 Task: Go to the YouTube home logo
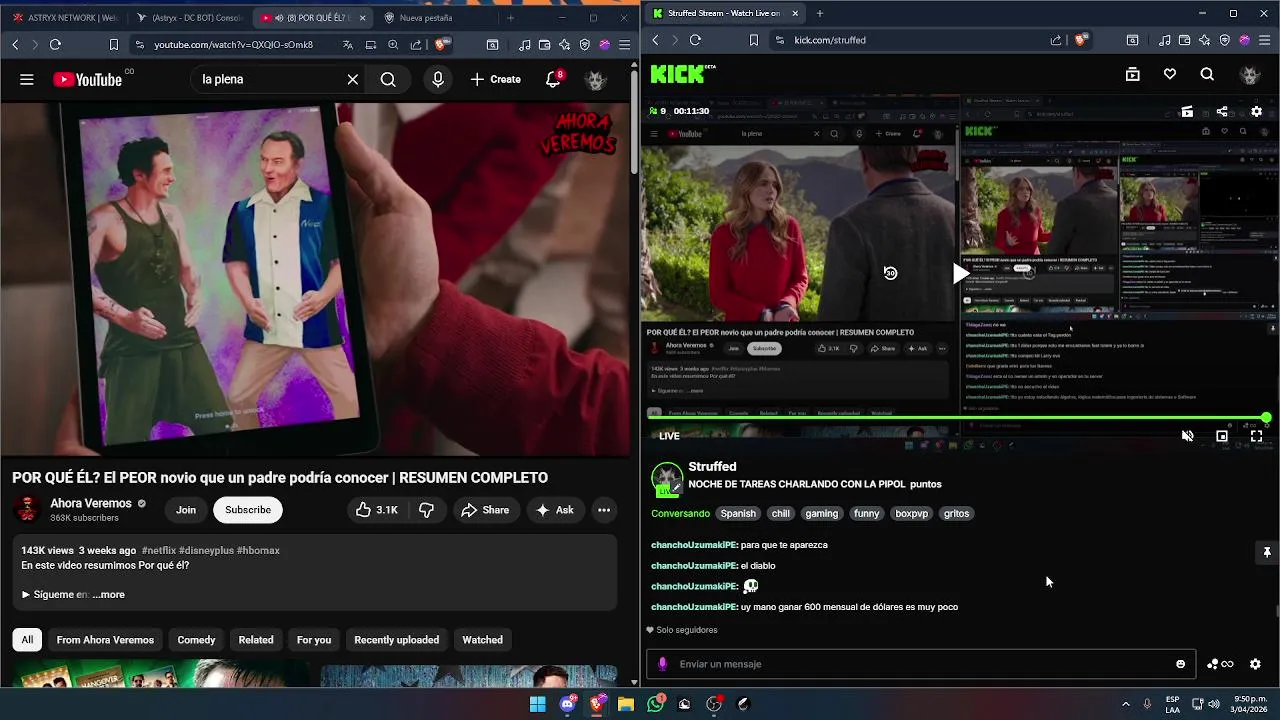click(x=87, y=79)
